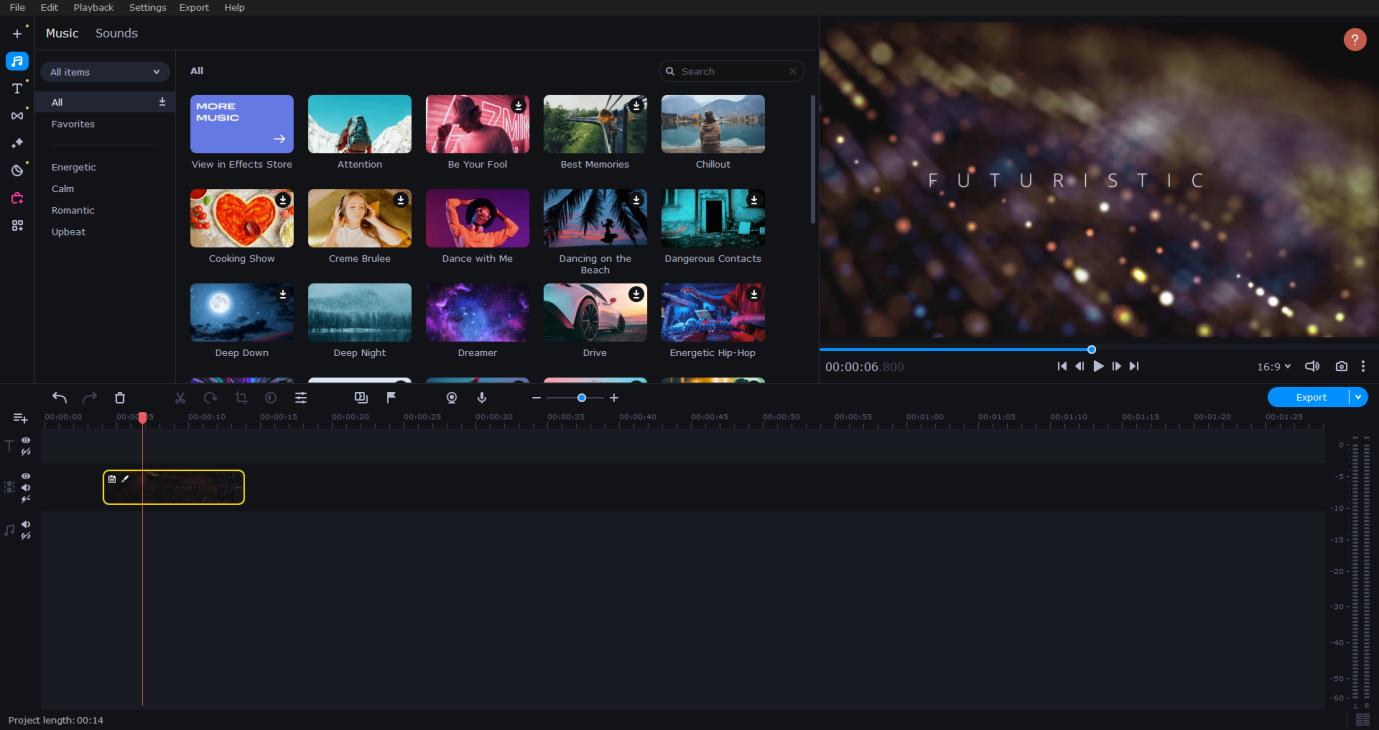Click the delete trash icon above timeline
The width and height of the screenshot is (1379, 730).
(x=120, y=398)
